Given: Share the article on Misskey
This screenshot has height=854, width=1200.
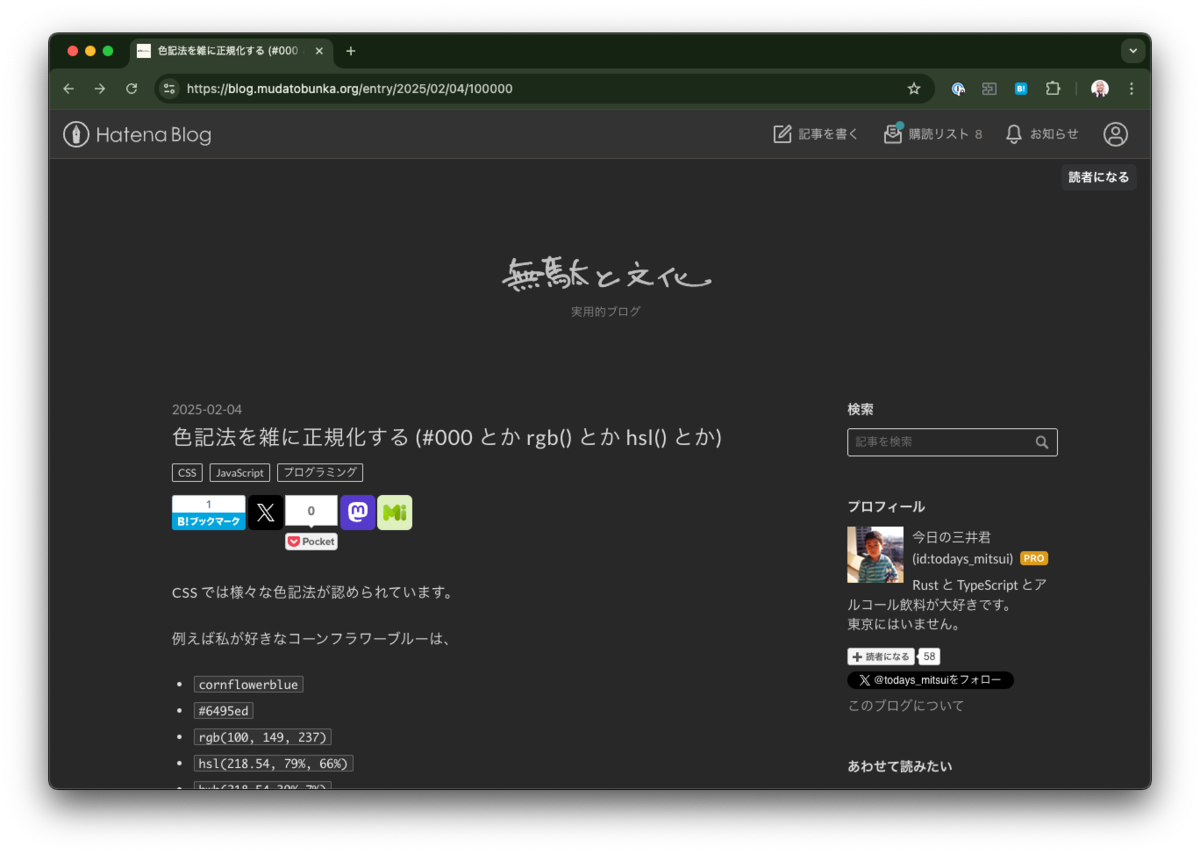Looking at the screenshot, I should (x=395, y=512).
